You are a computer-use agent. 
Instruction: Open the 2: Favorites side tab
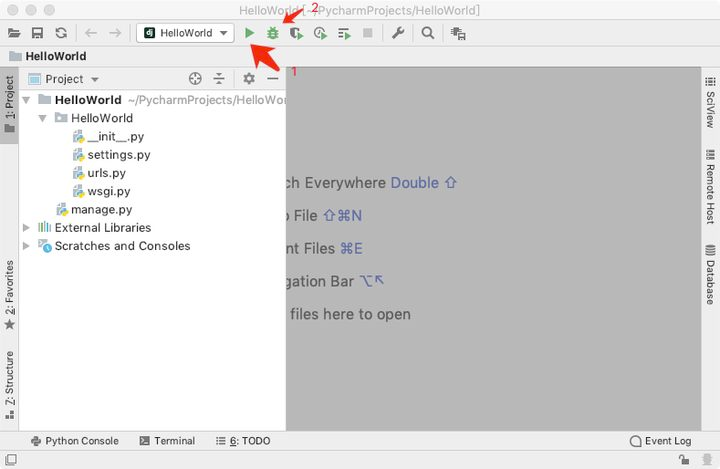click(9, 294)
